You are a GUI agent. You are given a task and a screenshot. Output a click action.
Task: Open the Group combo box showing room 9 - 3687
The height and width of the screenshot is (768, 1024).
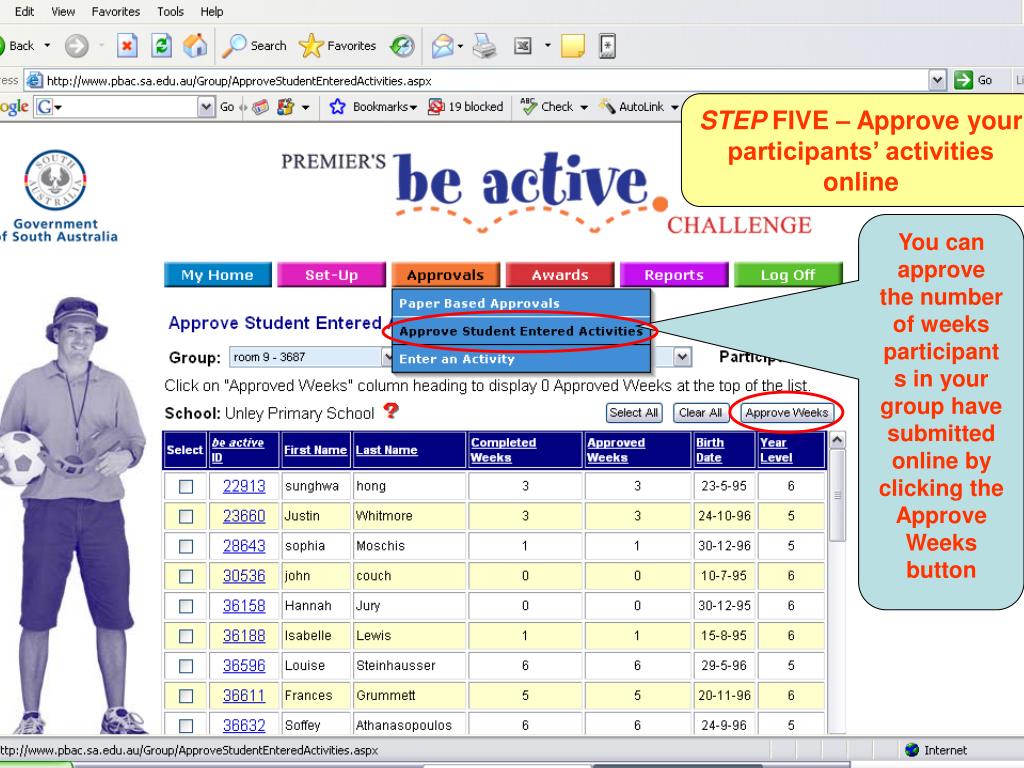point(311,357)
